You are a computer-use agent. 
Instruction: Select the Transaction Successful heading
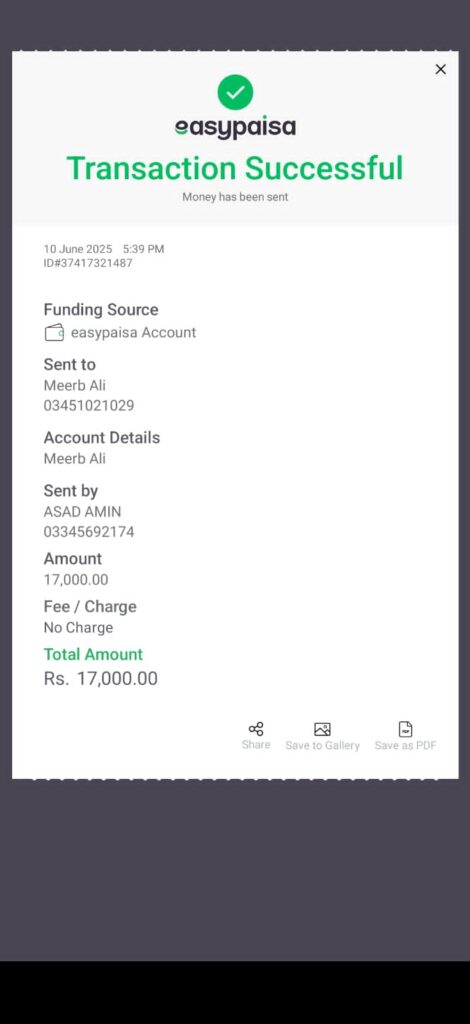(235, 168)
